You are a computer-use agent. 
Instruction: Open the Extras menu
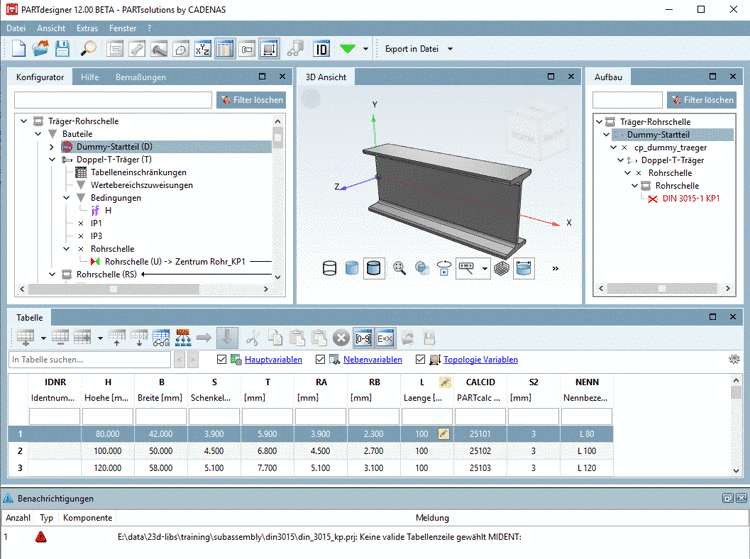point(87,28)
